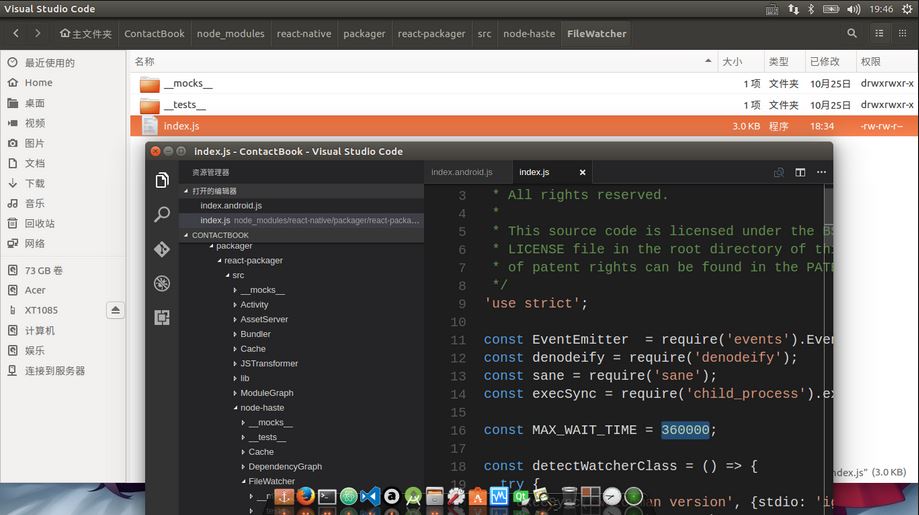919x515 pixels.
Task: Select the index.js editor tab
Action: point(534,172)
